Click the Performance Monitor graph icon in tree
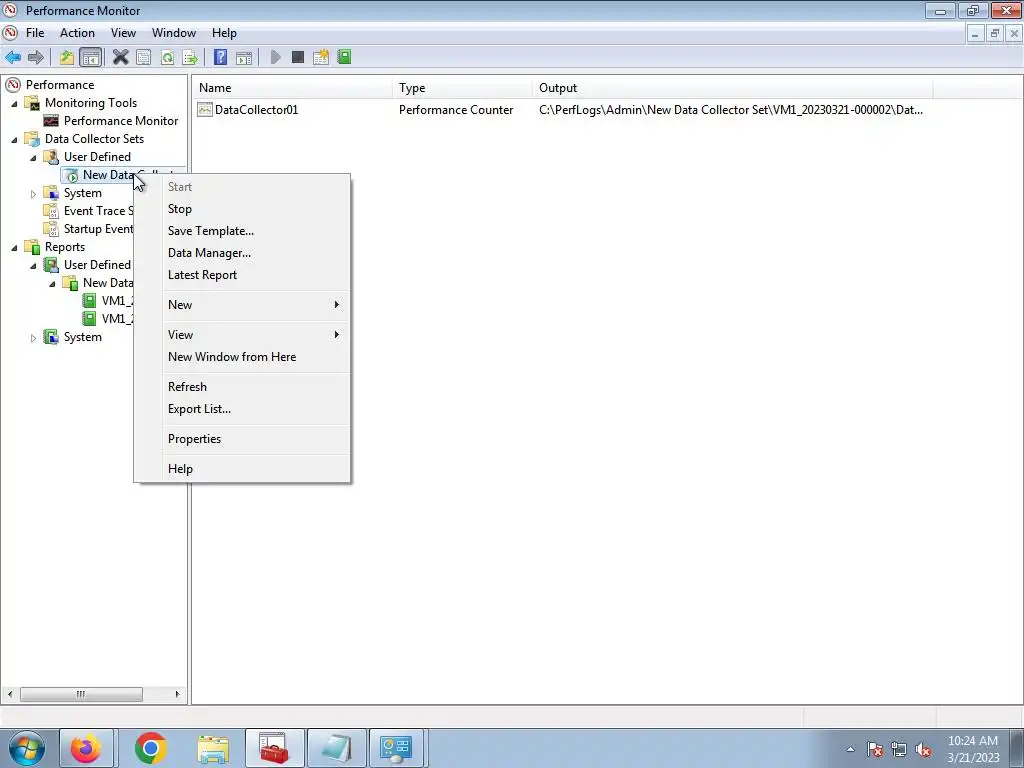1024x768 pixels. pyautogui.click(x=51, y=121)
